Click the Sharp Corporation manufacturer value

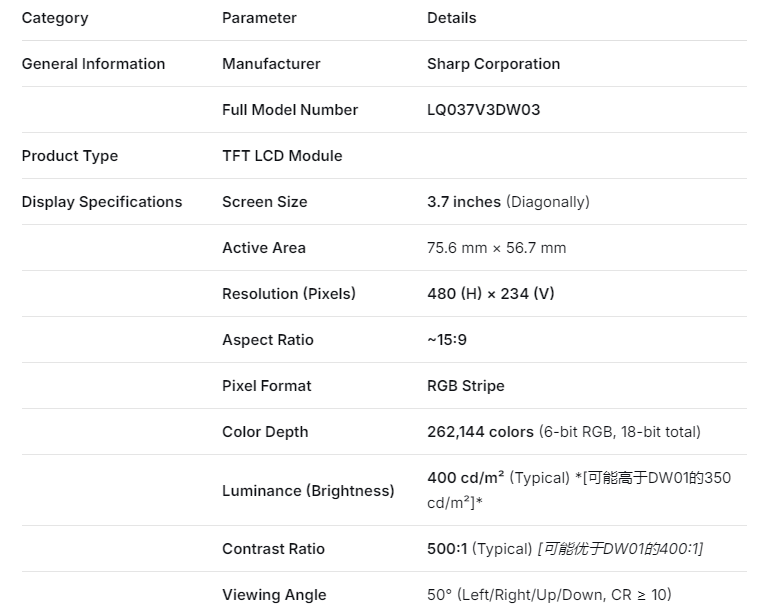point(493,64)
